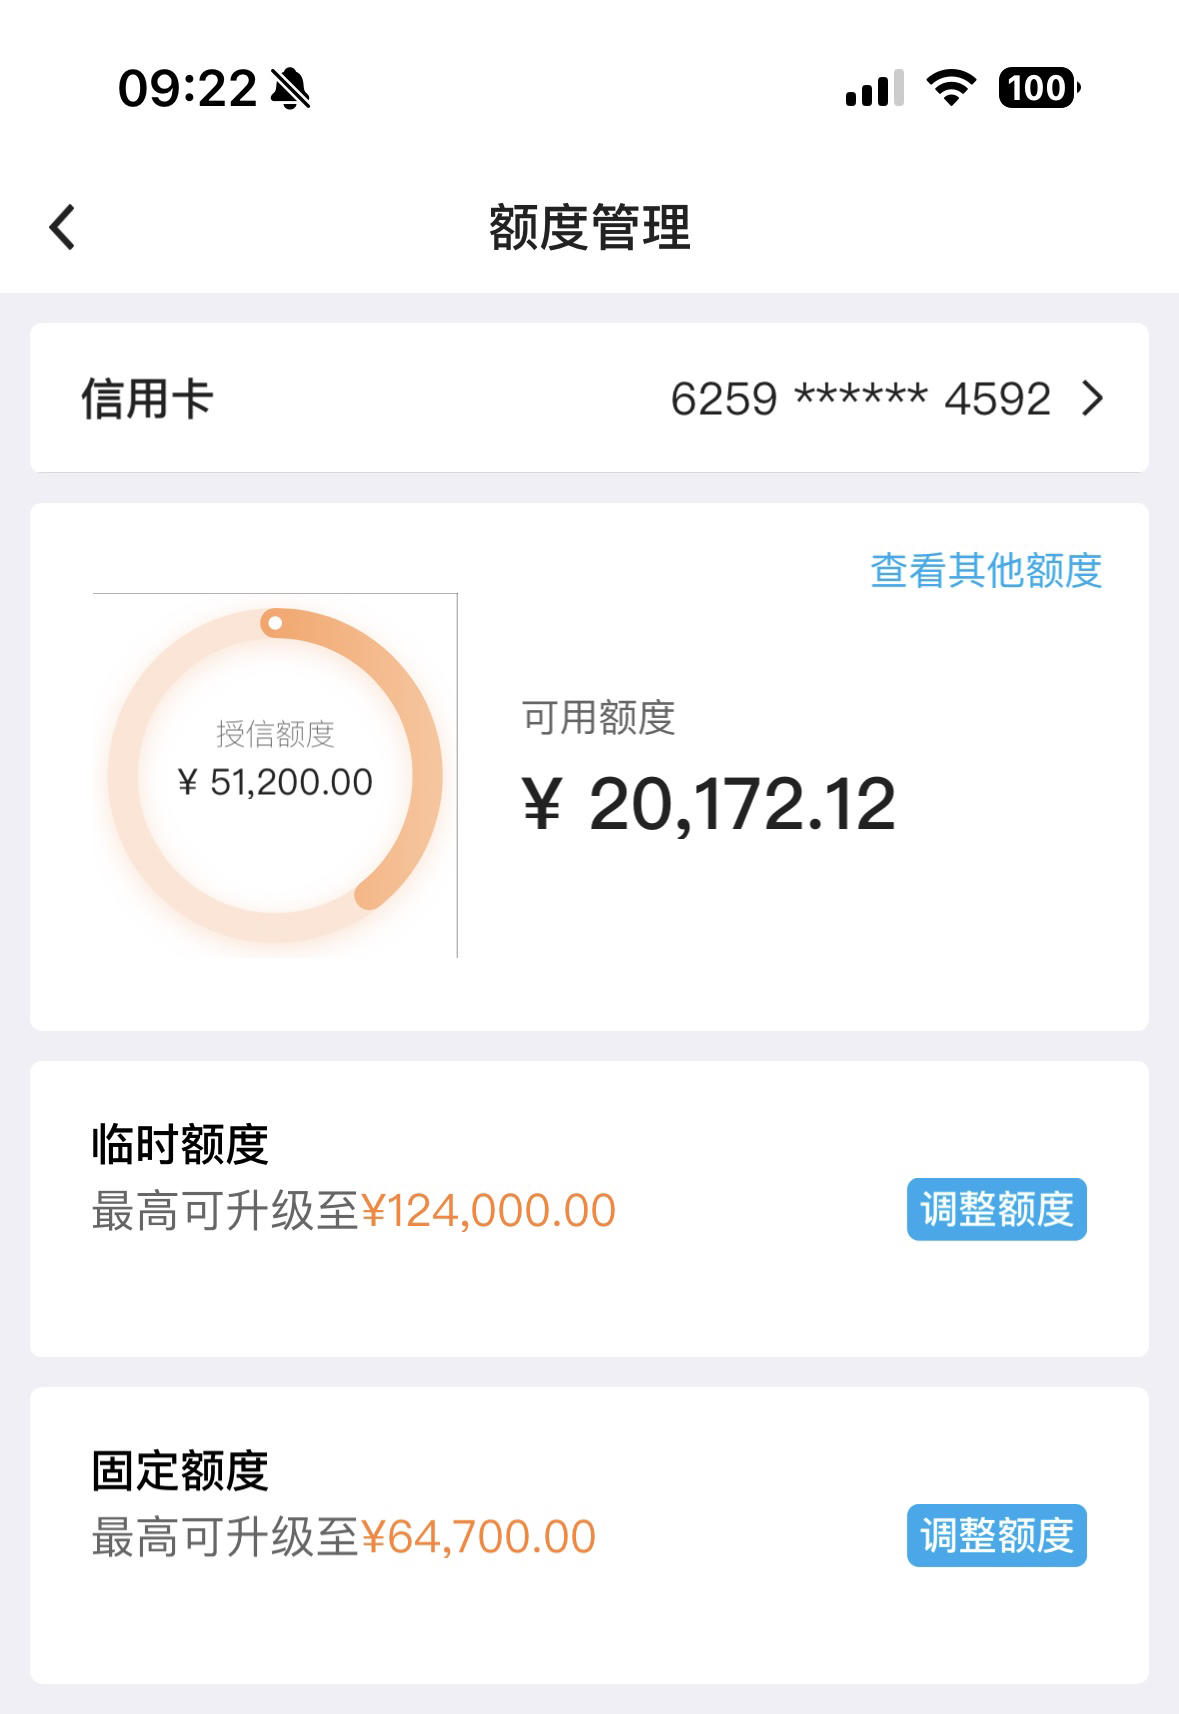The height and width of the screenshot is (1714, 1179).
Task: Tap the Wi-Fi status icon
Action: pos(951,87)
